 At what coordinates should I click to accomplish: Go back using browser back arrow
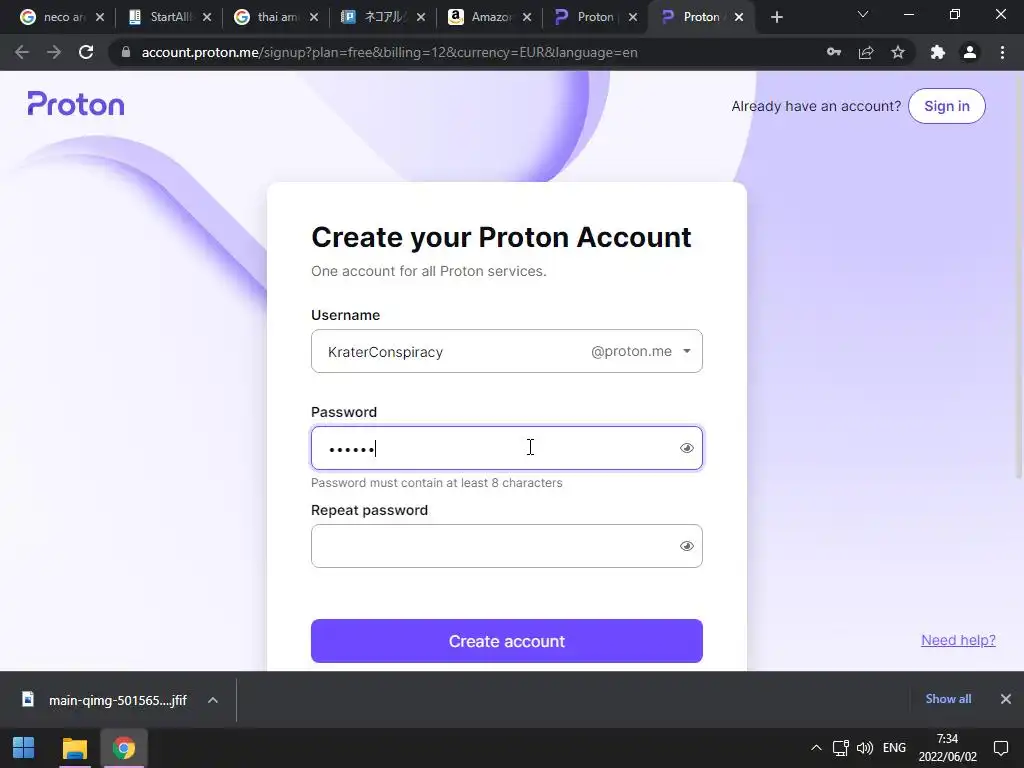[x=22, y=52]
